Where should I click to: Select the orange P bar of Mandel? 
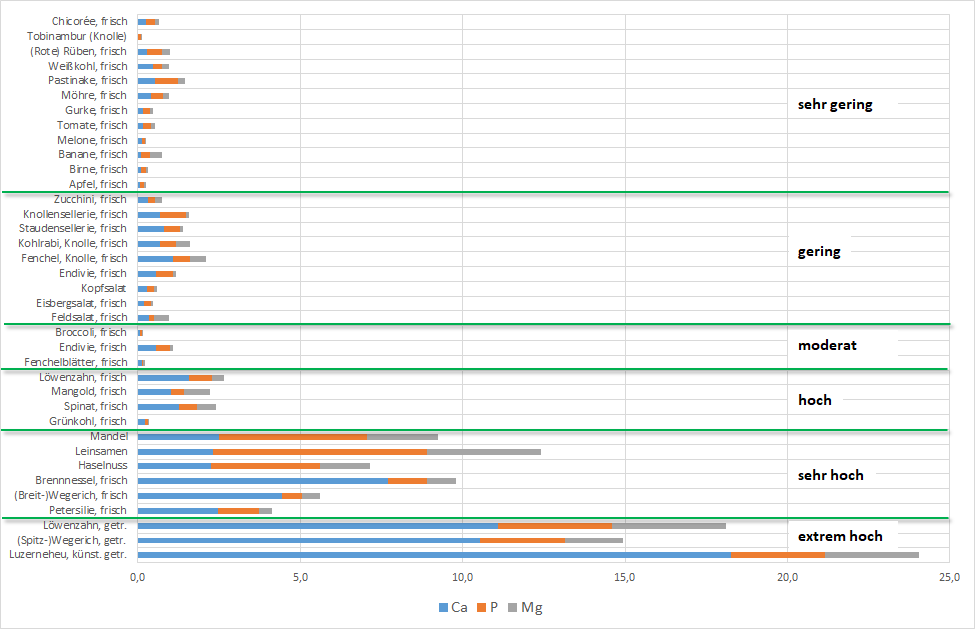293,437
